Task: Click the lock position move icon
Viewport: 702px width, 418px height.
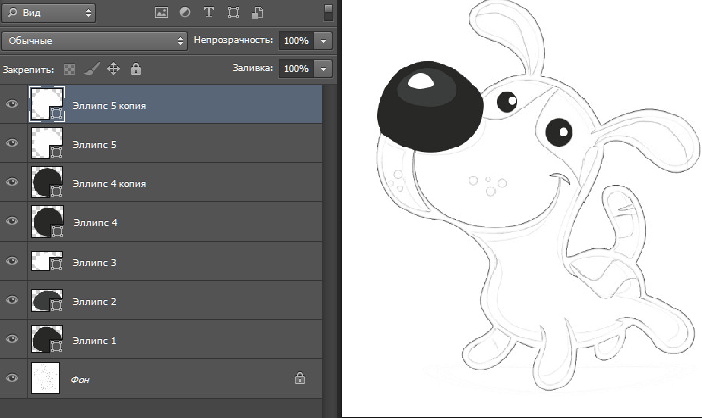Action: pyautogui.click(x=113, y=70)
